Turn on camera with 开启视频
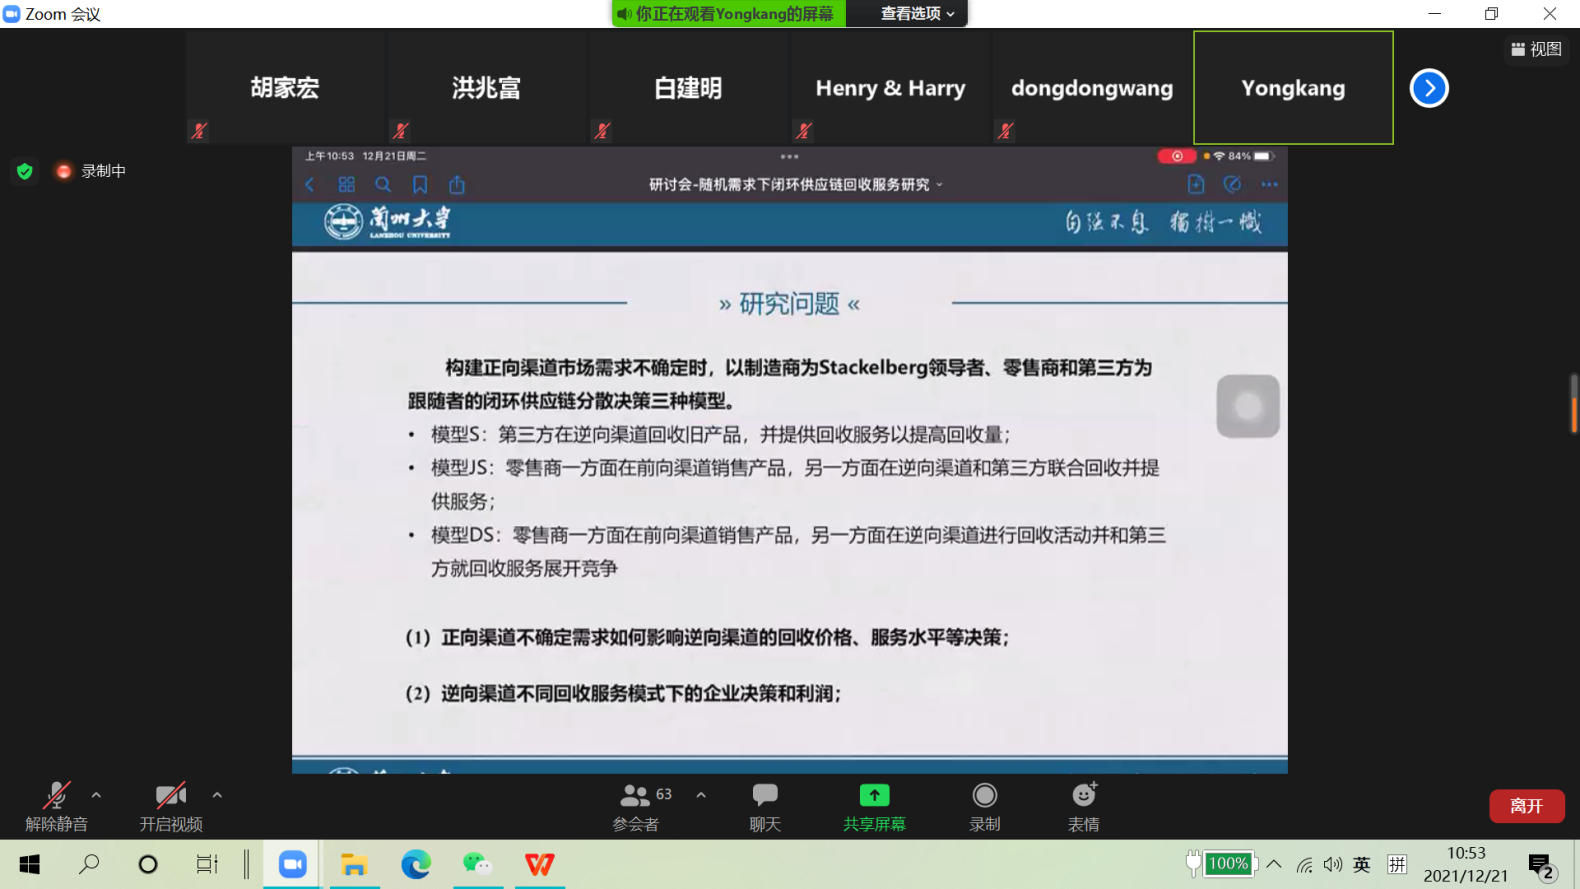The image size is (1580, 889). click(171, 806)
